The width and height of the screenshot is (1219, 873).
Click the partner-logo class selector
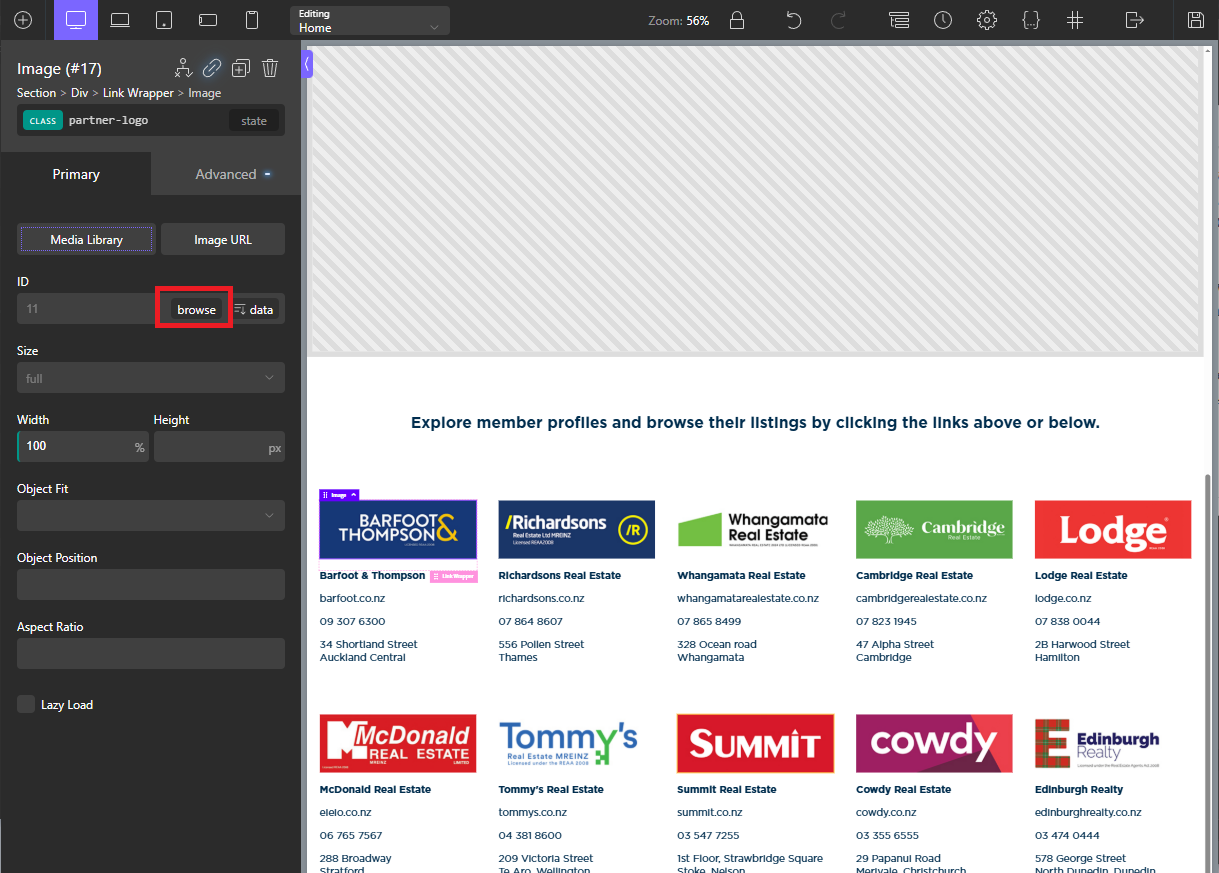pyautogui.click(x=109, y=121)
